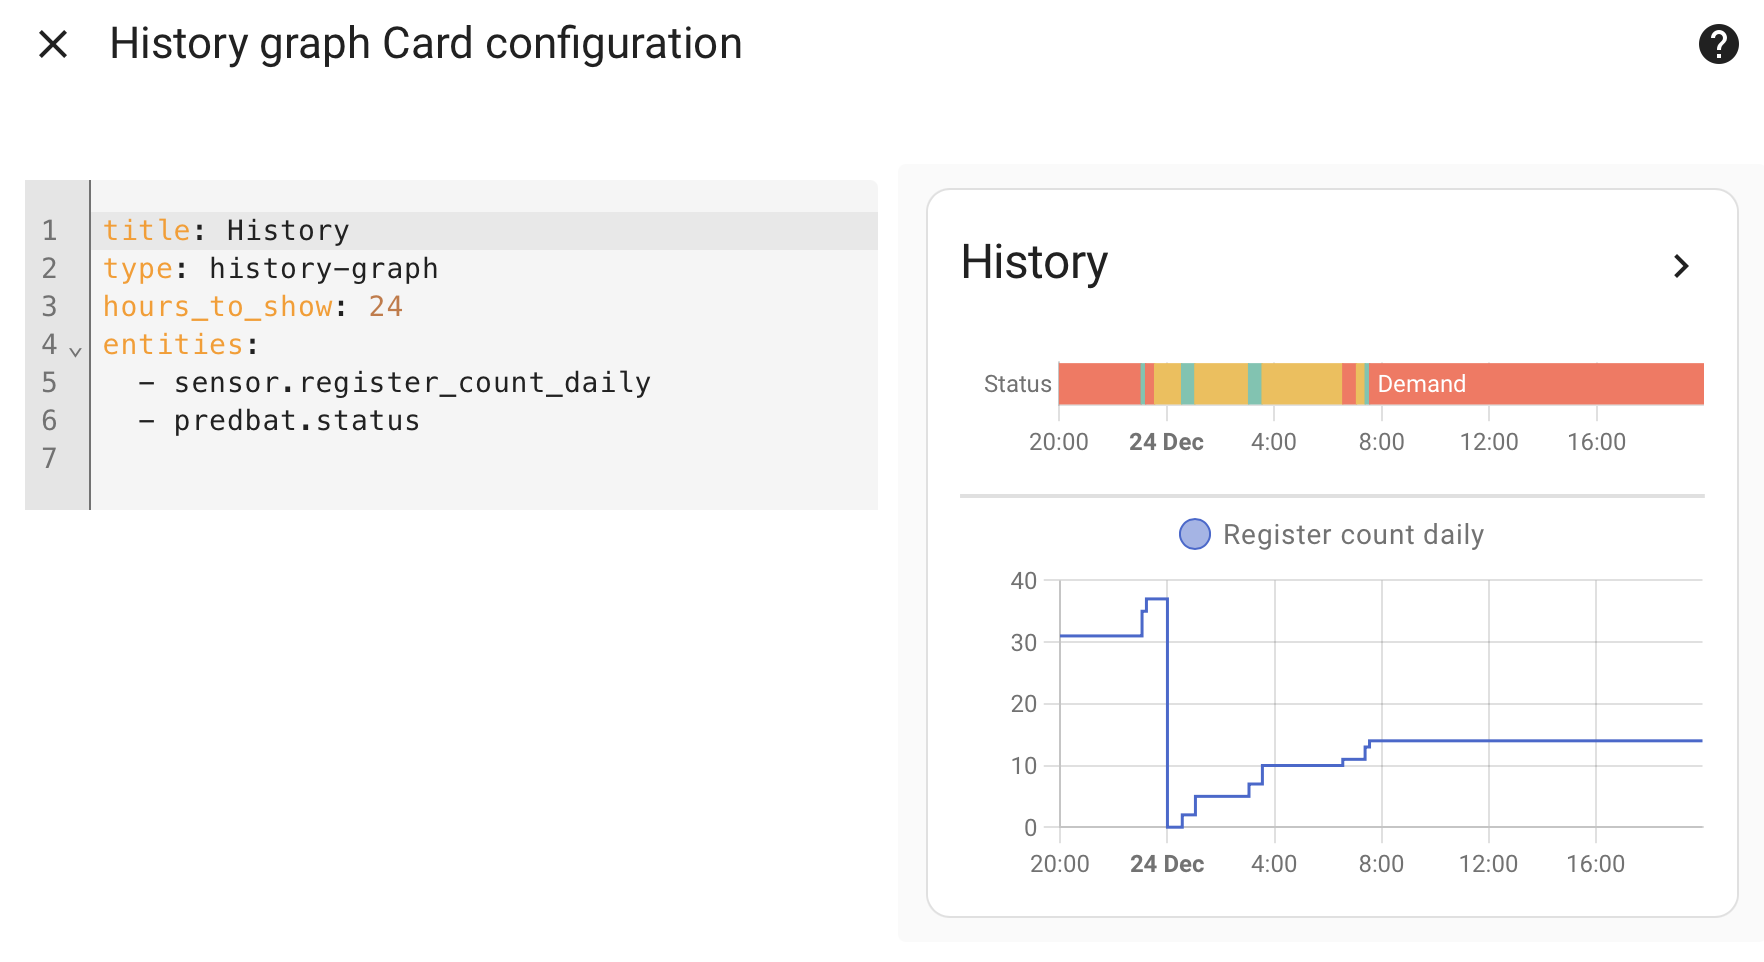Collapse the entities block fold arrow
Screen dimensions: 1764x962
(x=75, y=352)
